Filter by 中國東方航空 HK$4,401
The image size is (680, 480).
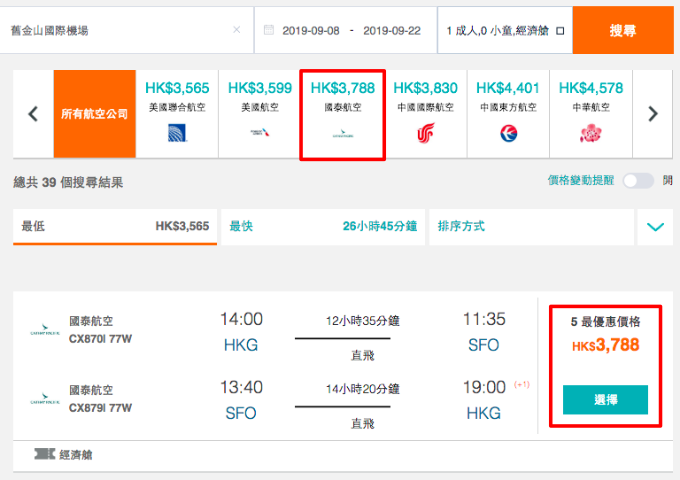(508, 114)
